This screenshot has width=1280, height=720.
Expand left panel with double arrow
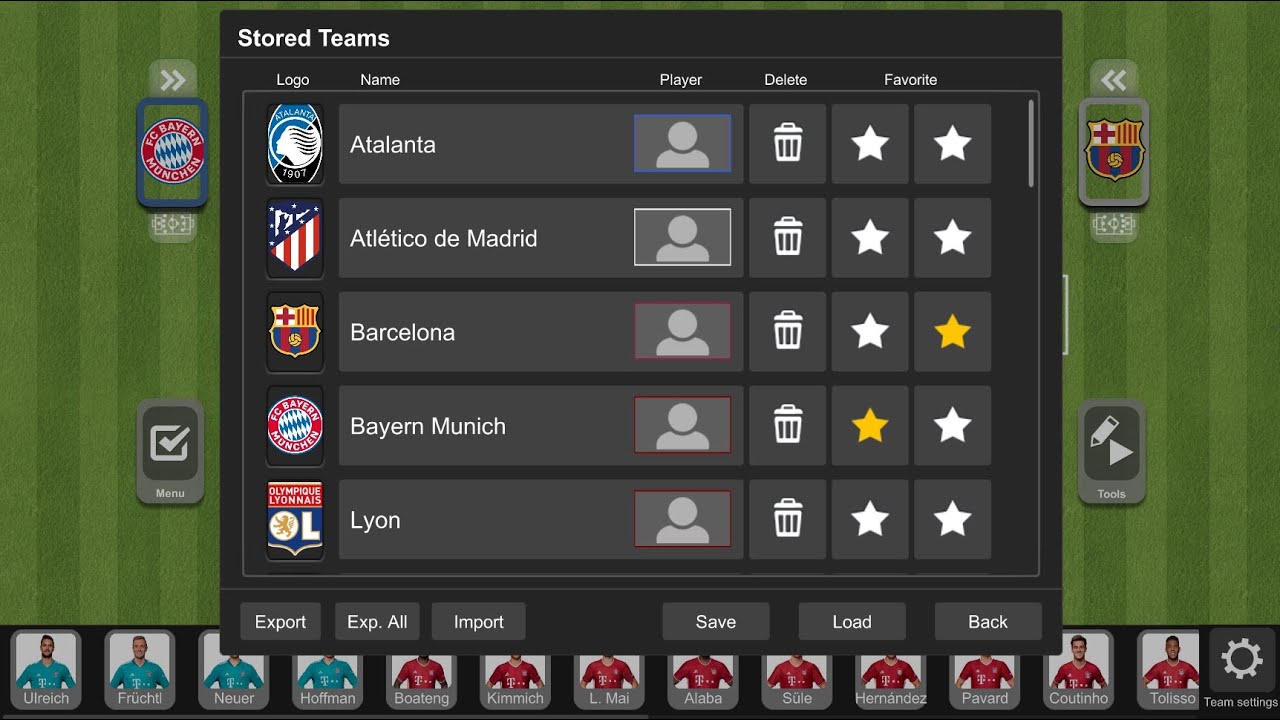tap(173, 80)
